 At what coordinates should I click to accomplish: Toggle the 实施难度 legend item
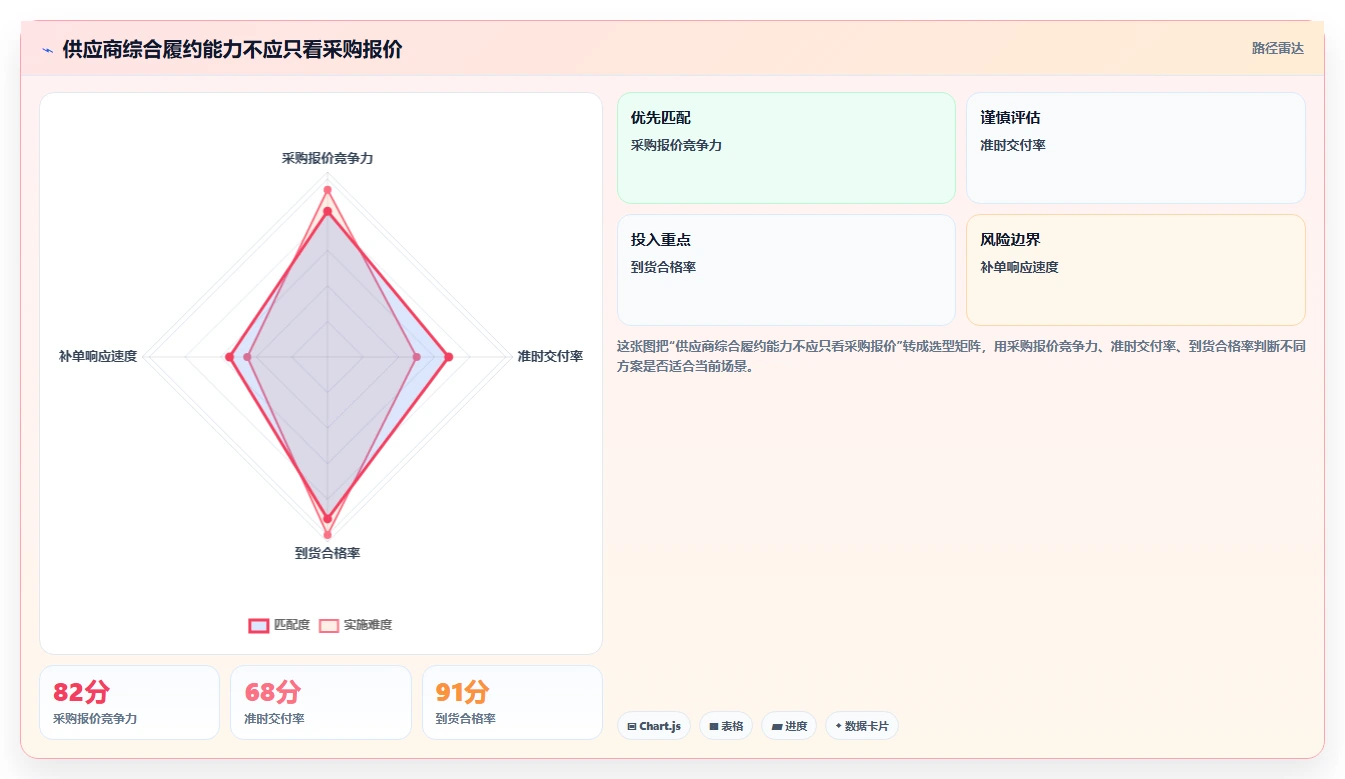coord(355,625)
